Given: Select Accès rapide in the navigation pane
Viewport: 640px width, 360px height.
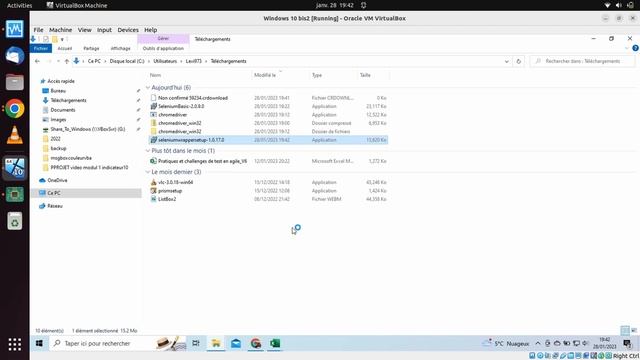Looking at the screenshot, I should click(x=61, y=81).
